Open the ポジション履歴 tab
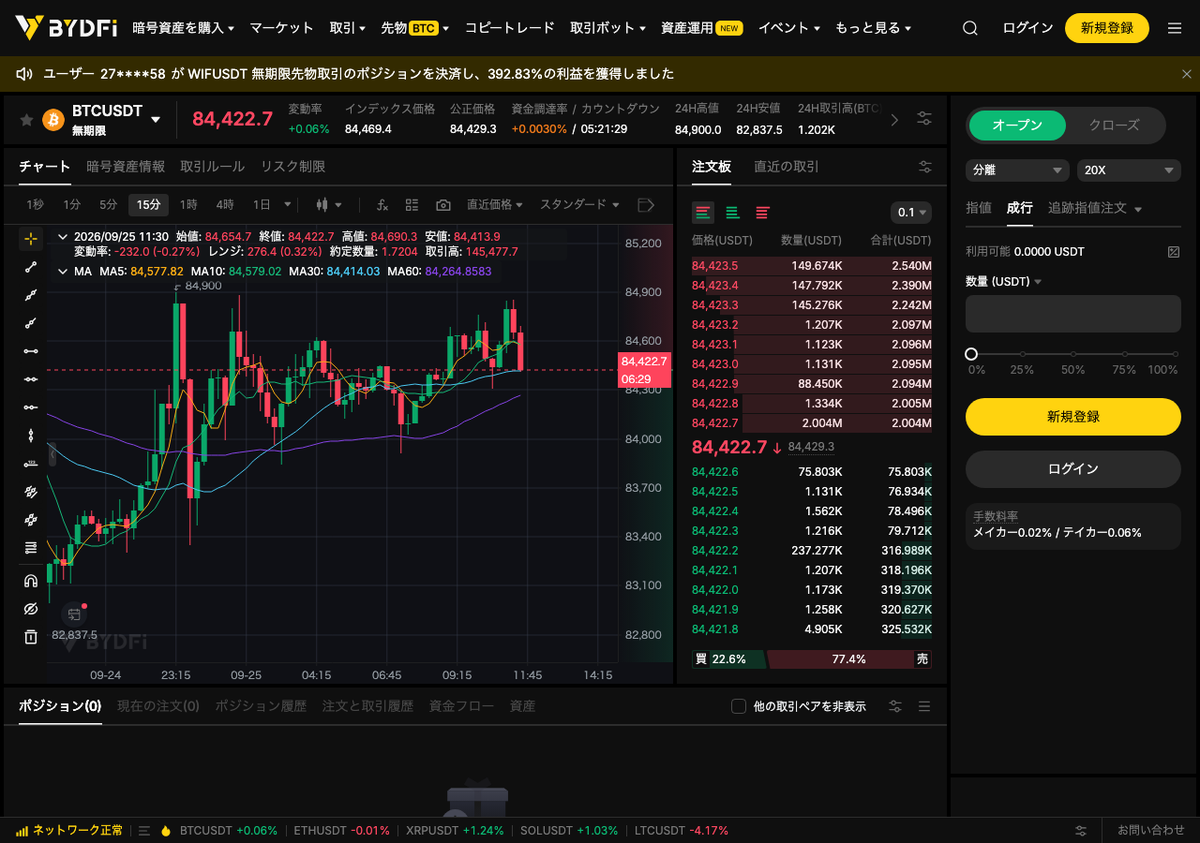Image resolution: width=1200 pixels, height=843 pixels. 261,706
